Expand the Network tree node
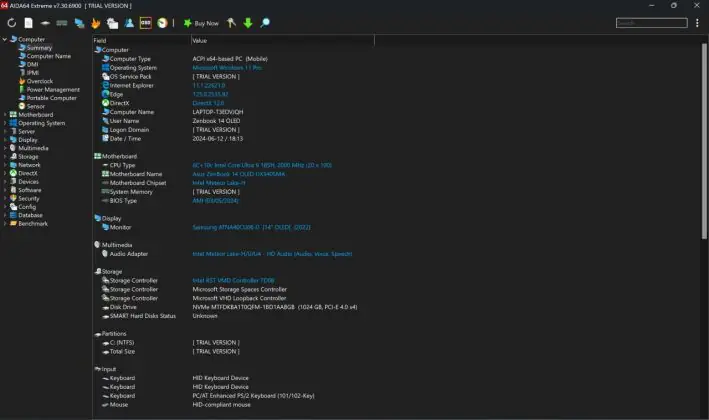This screenshot has width=709, height=420. pyautogui.click(x=5, y=165)
